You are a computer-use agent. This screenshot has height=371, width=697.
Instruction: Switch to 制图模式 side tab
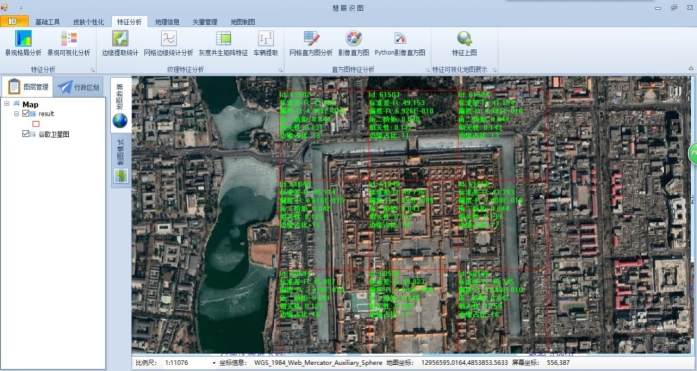[x=120, y=161]
